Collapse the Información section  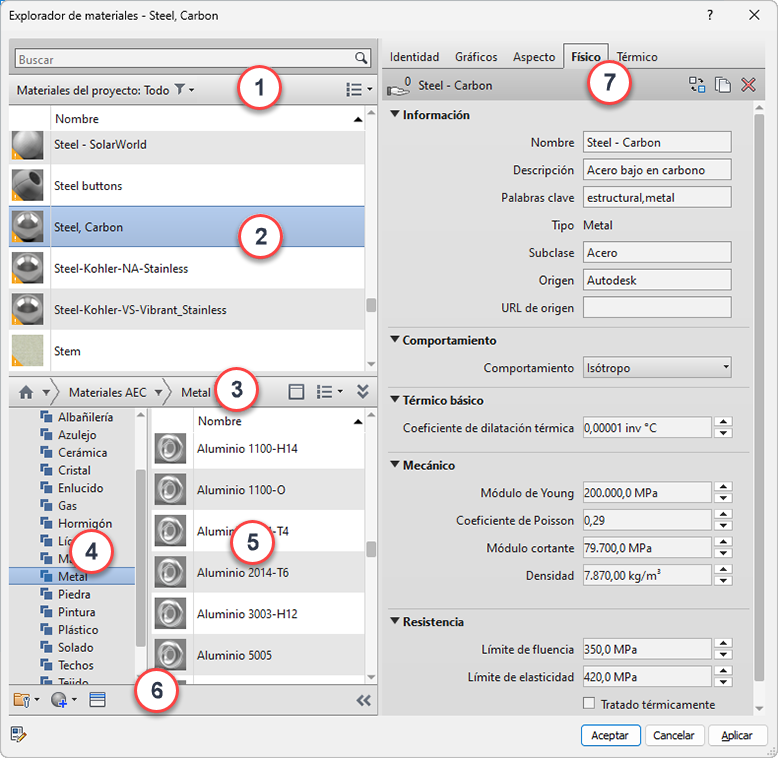[x=395, y=114]
